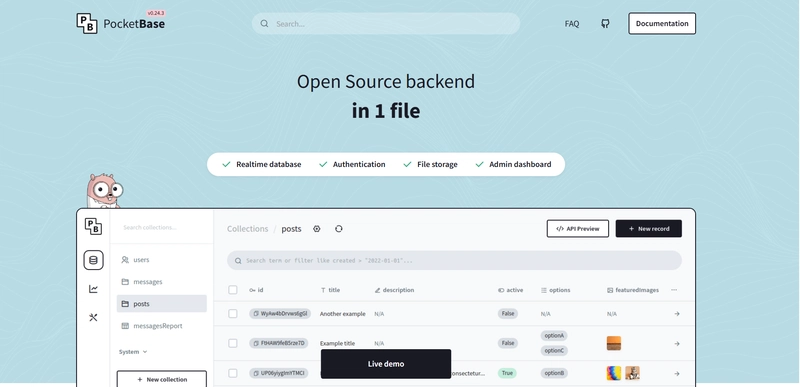Open the Collections database icon
Image resolution: width=800 pixels, height=387 pixels.
click(x=93, y=260)
